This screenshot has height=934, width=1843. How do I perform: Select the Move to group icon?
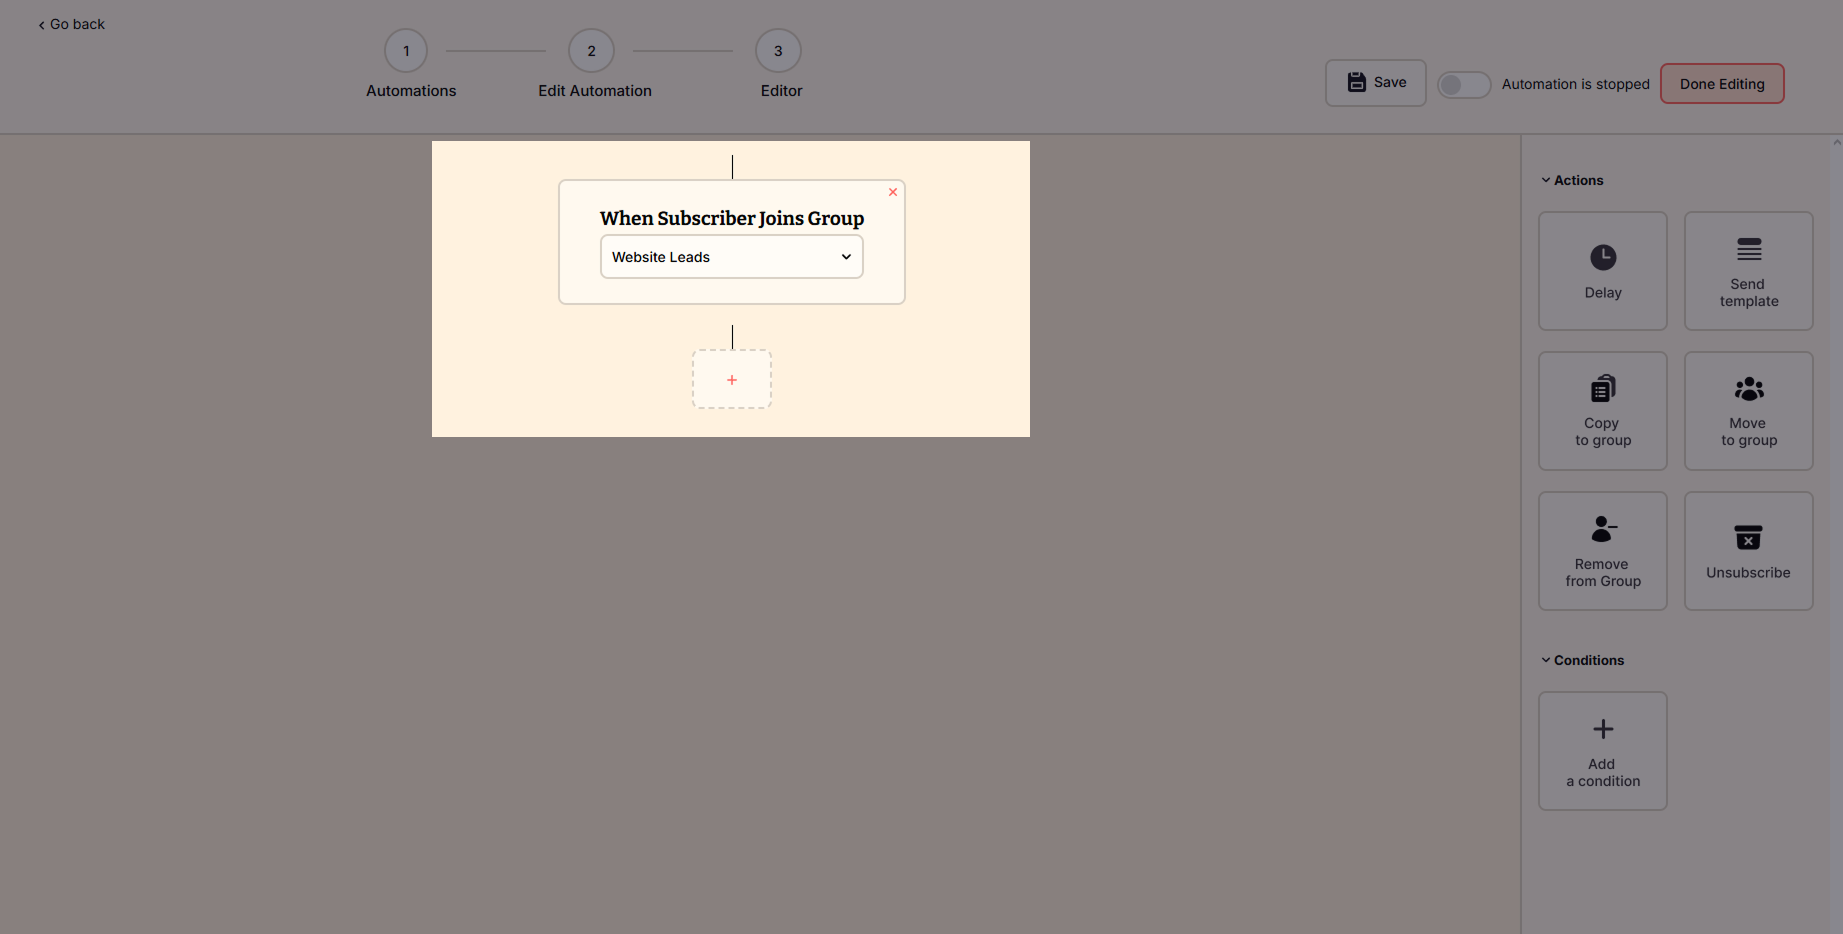pos(1748,389)
